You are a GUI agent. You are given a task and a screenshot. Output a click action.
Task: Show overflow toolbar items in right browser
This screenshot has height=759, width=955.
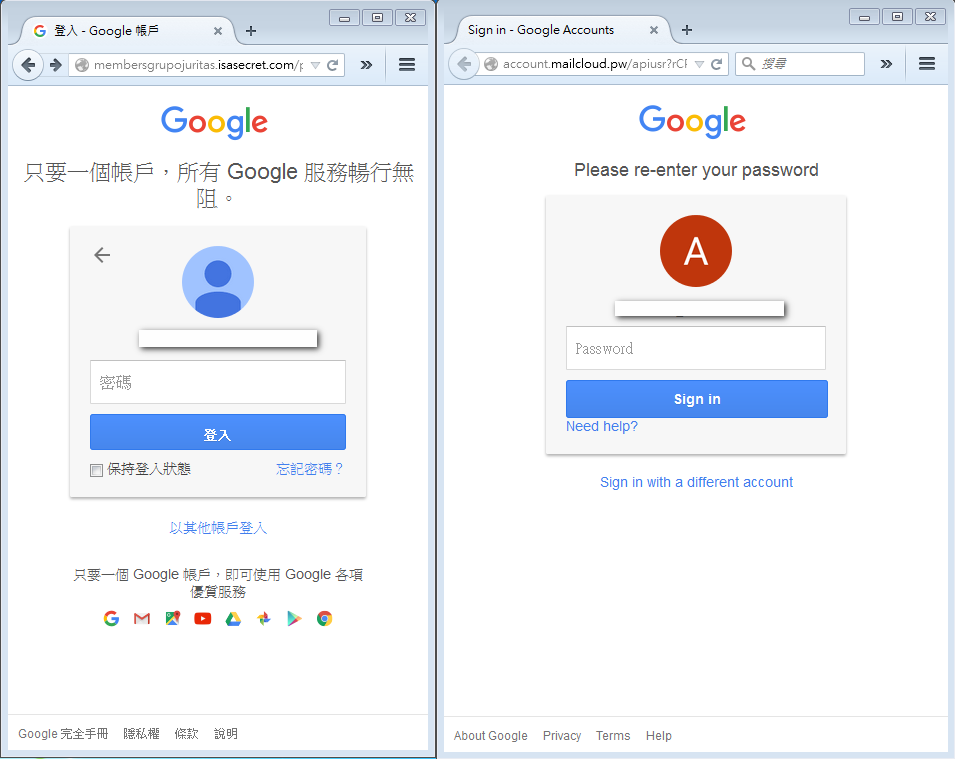click(x=886, y=63)
